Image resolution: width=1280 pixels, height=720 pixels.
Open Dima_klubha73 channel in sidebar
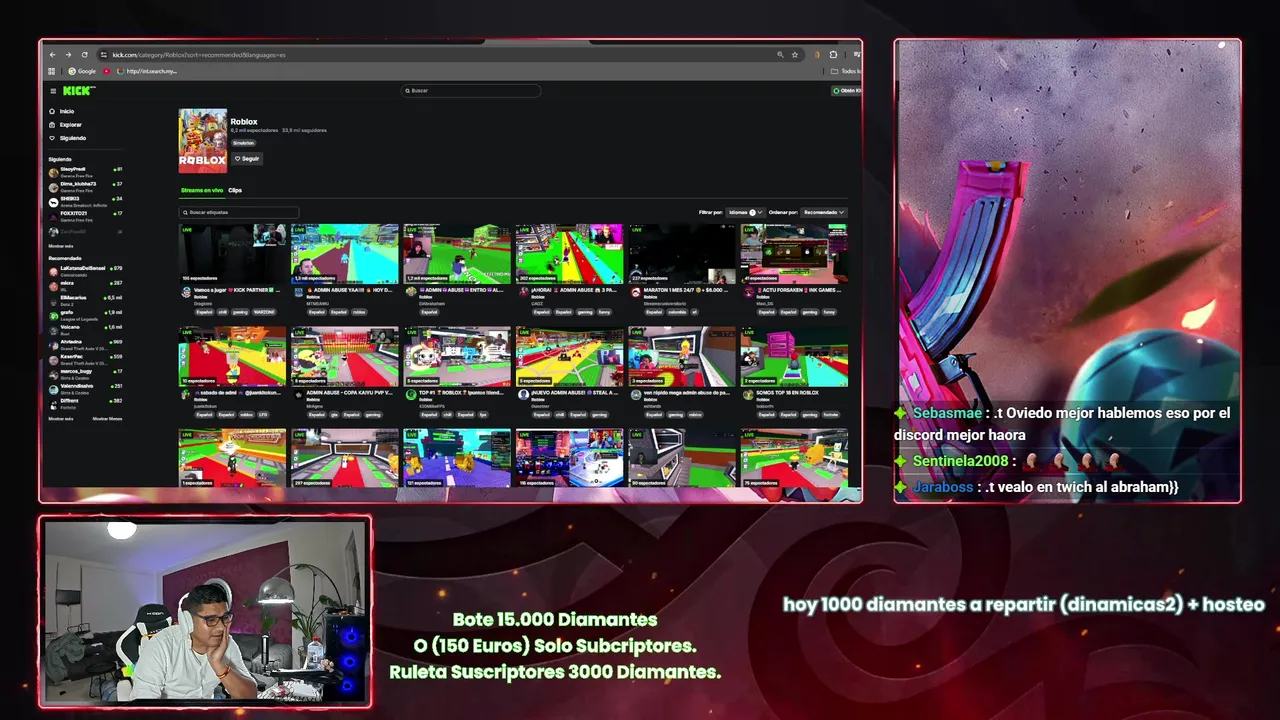click(x=85, y=186)
